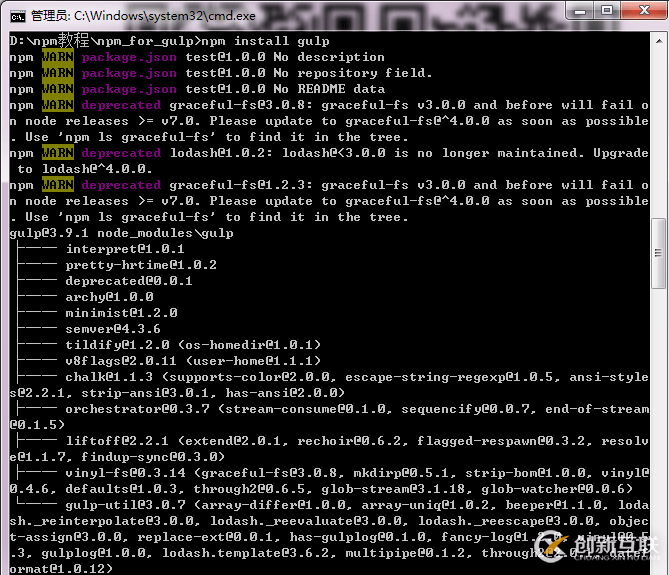Click the scrollbar up arrow
669x575 pixels.
[x=659, y=41]
